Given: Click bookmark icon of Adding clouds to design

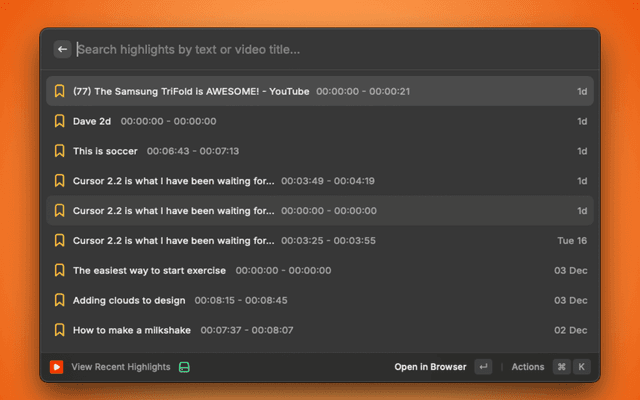Looking at the screenshot, I should 59,300.
